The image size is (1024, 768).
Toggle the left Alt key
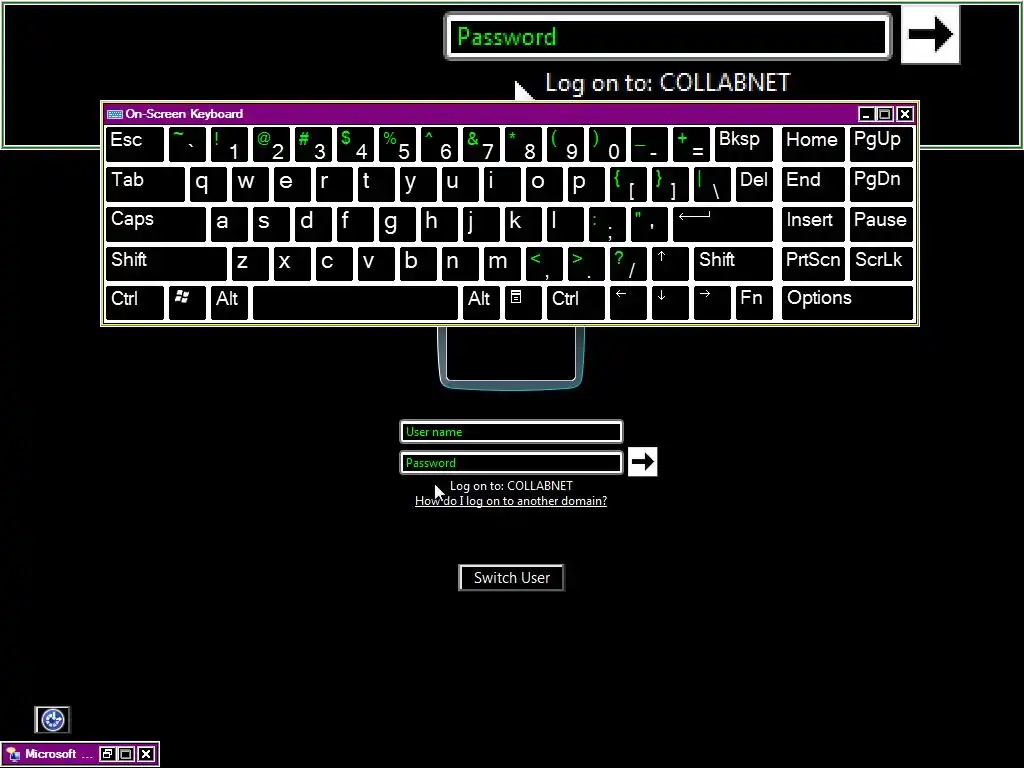pos(229,303)
